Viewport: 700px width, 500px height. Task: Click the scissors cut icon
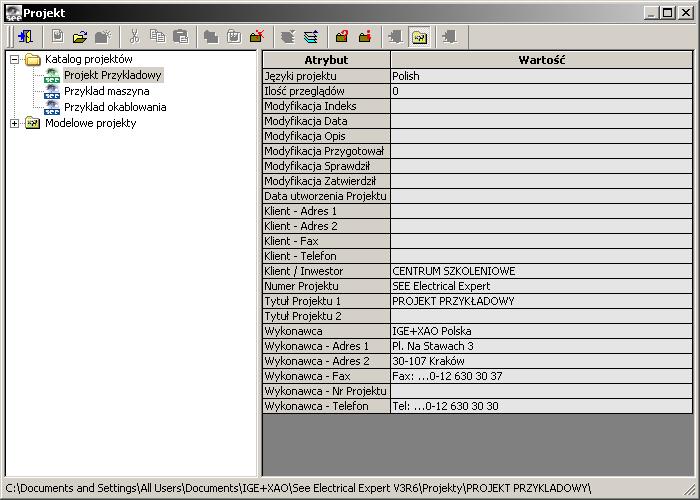pyautogui.click(x=134, y=37)
